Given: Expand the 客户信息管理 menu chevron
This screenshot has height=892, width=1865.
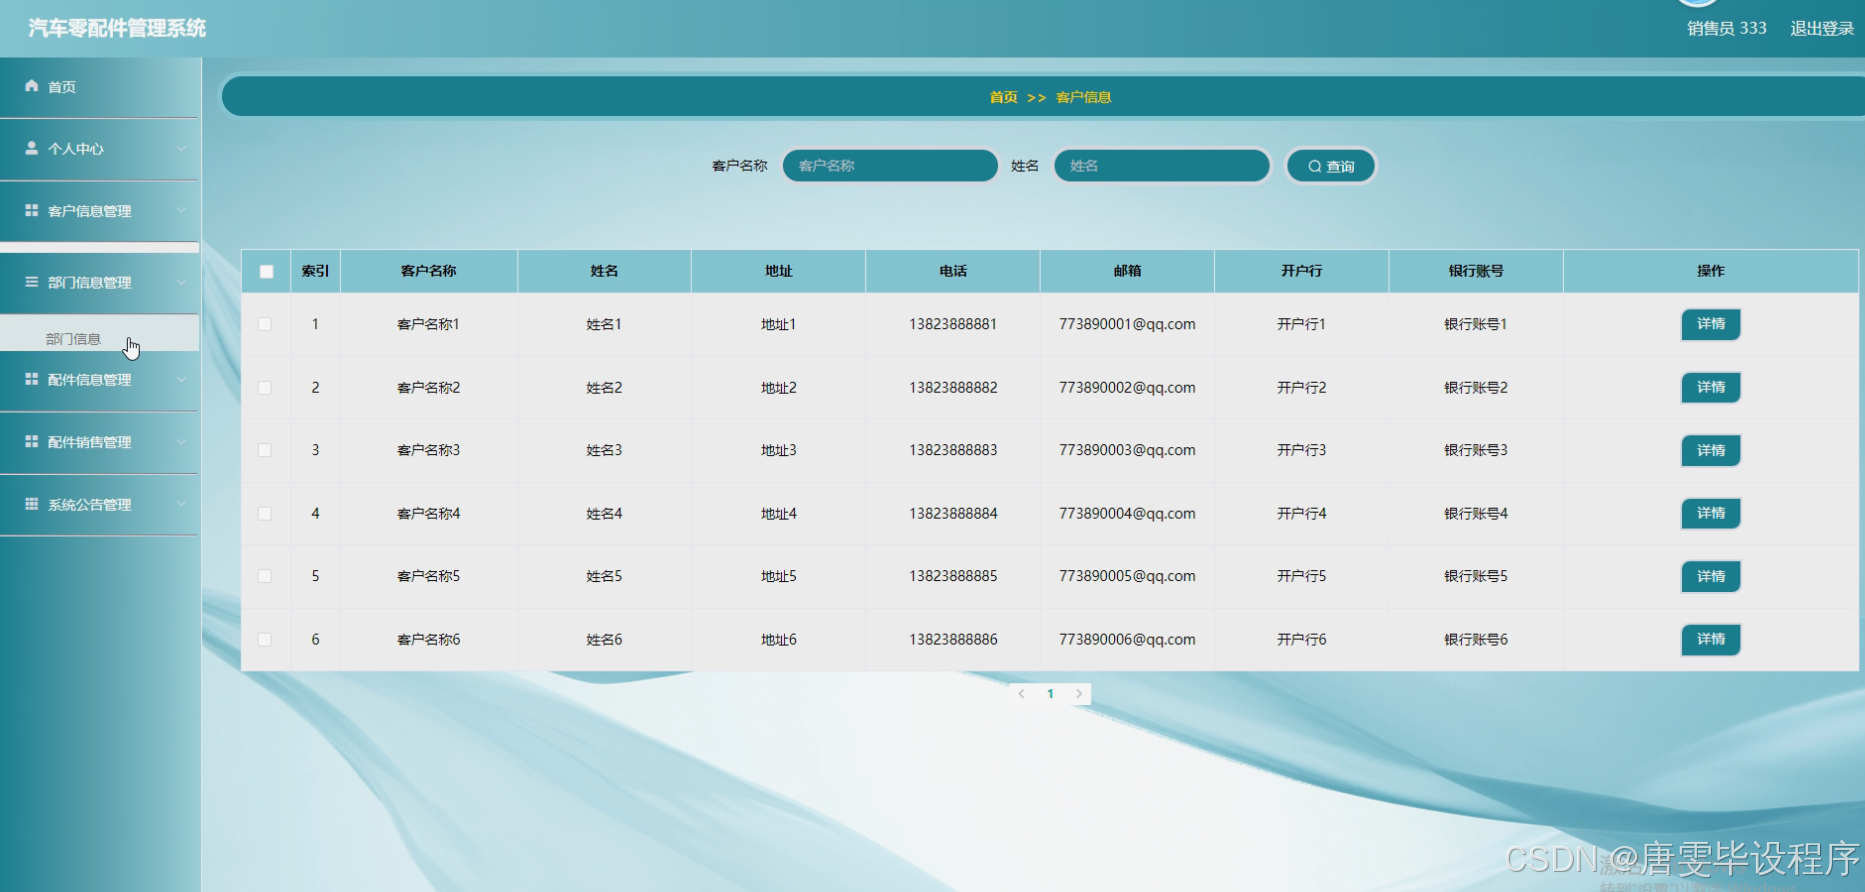Looking at the screenshot, I should click(x=181, y=210).
